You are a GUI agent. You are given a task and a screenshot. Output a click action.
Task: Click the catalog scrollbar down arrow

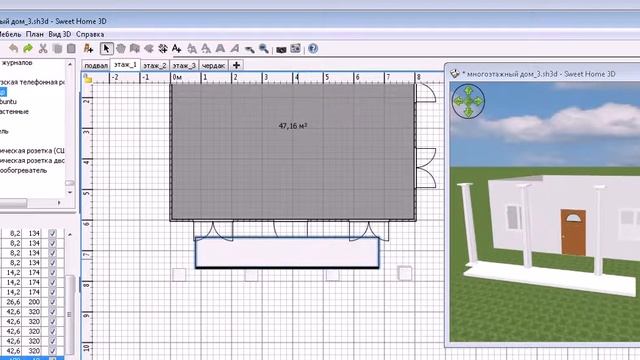pyautogui.click(x=70, y=192)
